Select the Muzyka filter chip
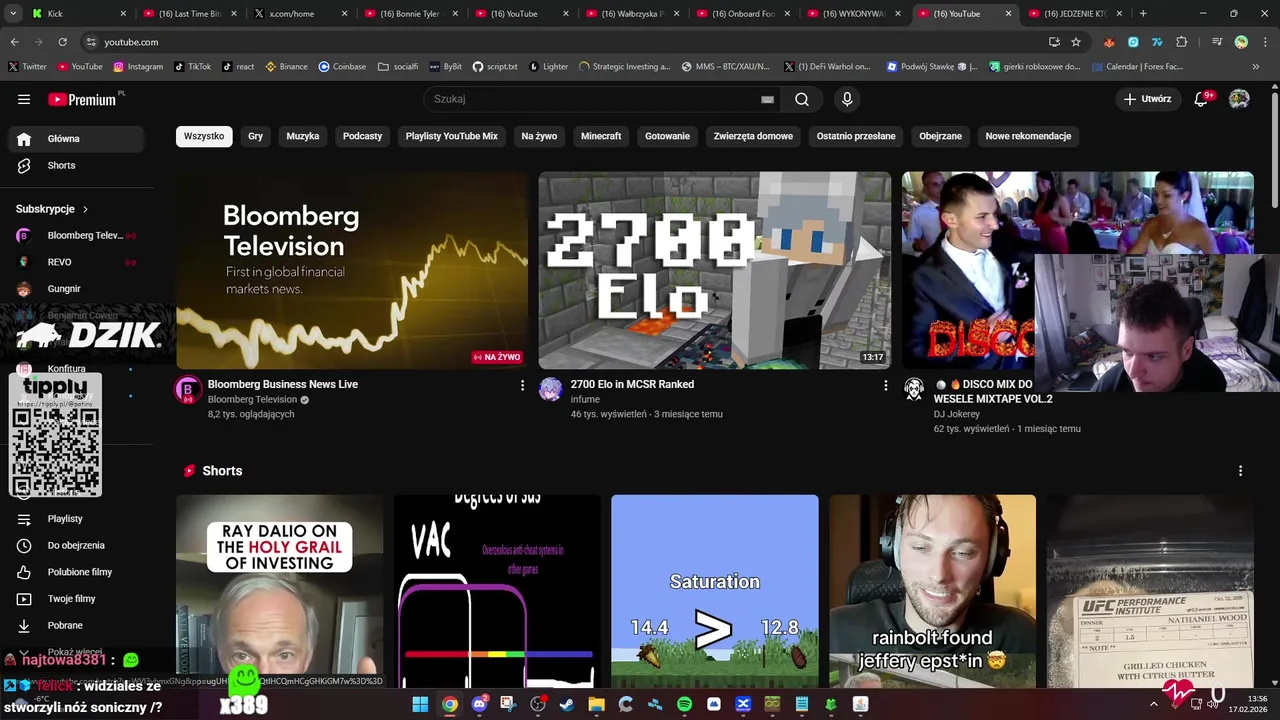Viewport: 1280px width, 720px height. (303, 136)
